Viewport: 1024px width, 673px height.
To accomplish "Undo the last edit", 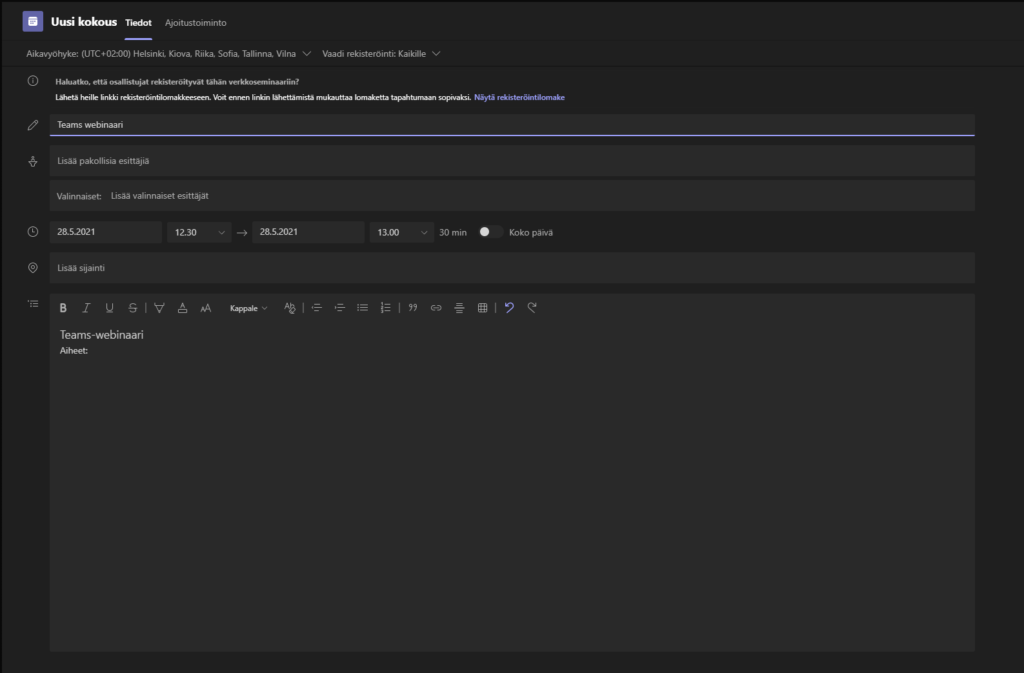I will pyautogui.click(x=509, y=307).
